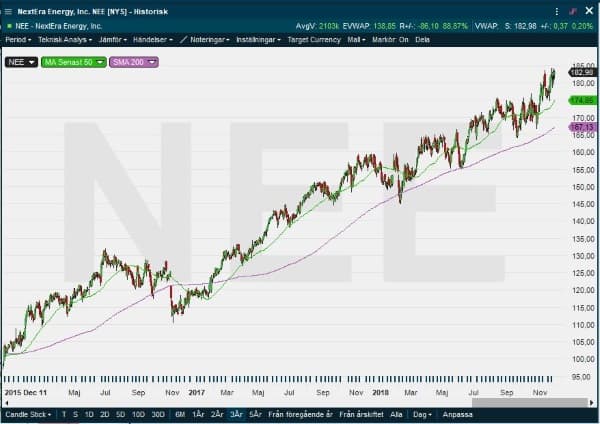Screen dimensions: 600x424
Task: Open the Candle Stick chart type dropdown
Action: coord(28,414)
